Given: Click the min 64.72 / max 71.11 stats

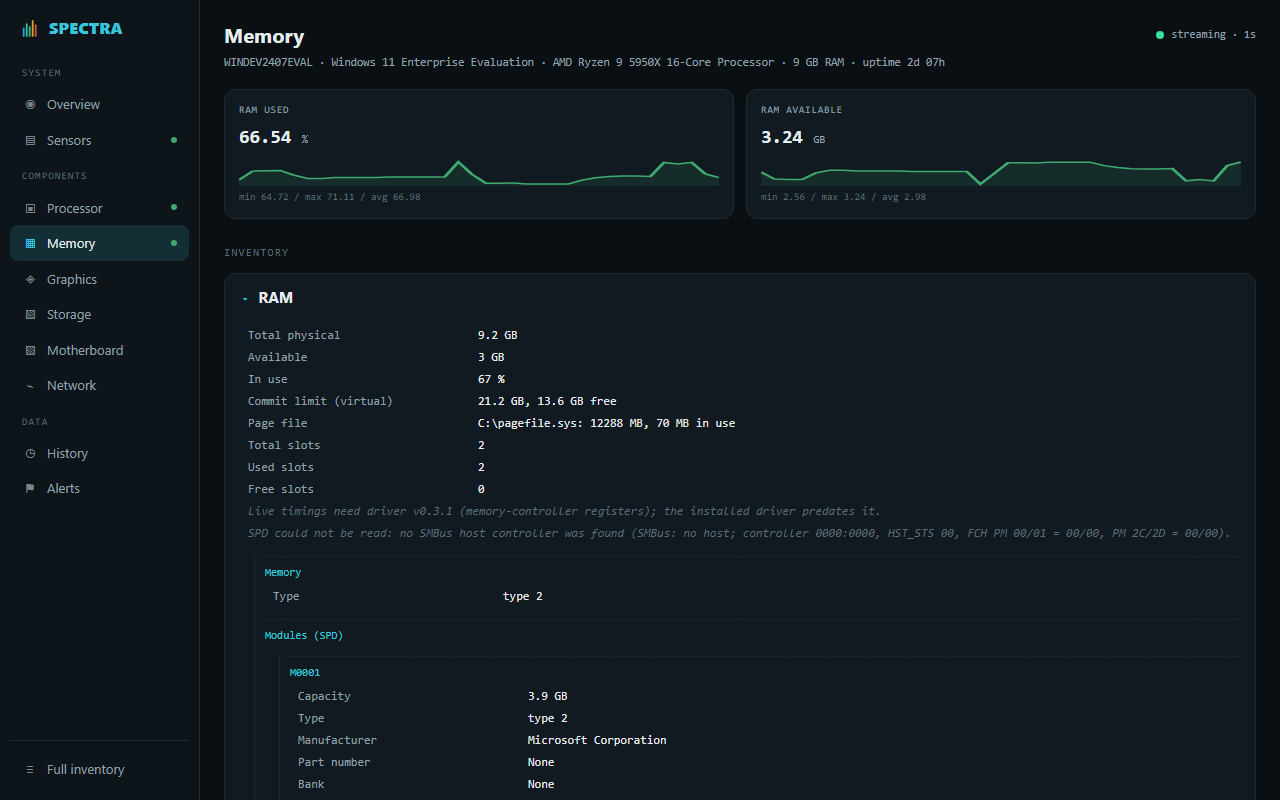Looking at the screenshot, I should (329, 197).
